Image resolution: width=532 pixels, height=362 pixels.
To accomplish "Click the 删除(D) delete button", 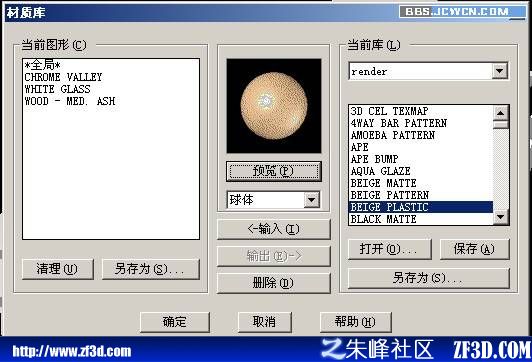I will pos(273,283).
